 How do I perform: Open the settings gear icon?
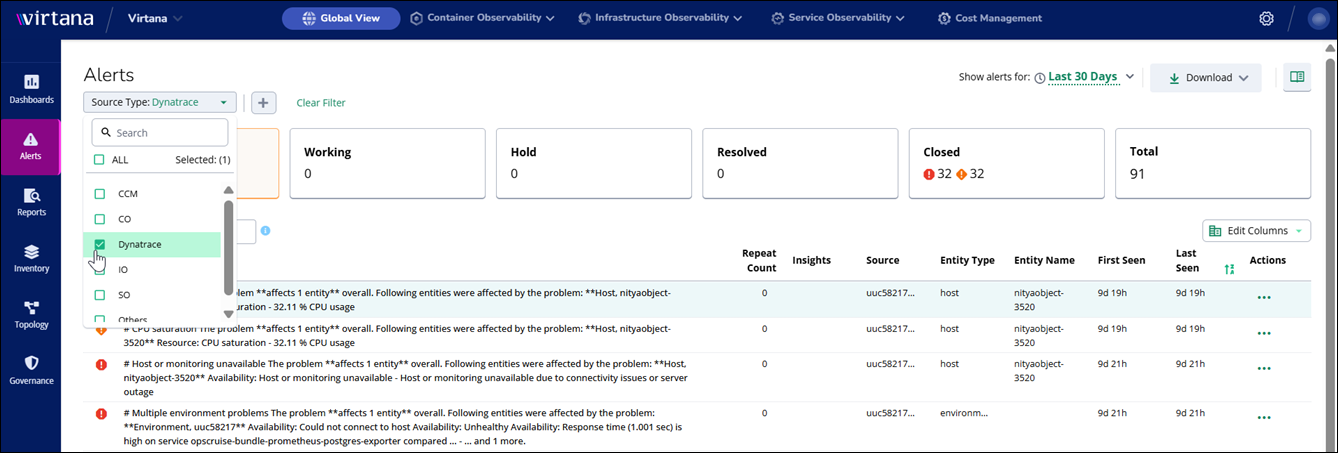(x=1266, y=18)
